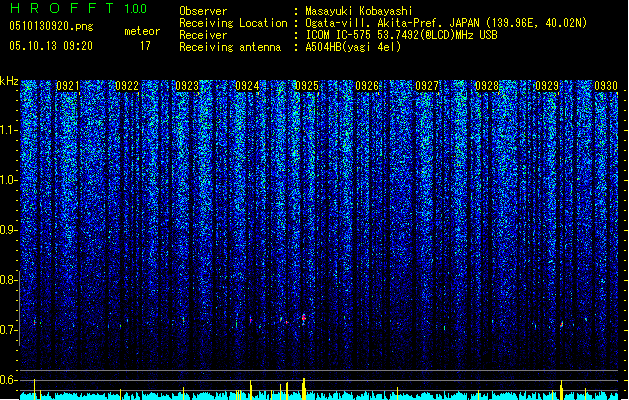Click the Receiving antenna label
629x400 pixels.
click(230, 47)
